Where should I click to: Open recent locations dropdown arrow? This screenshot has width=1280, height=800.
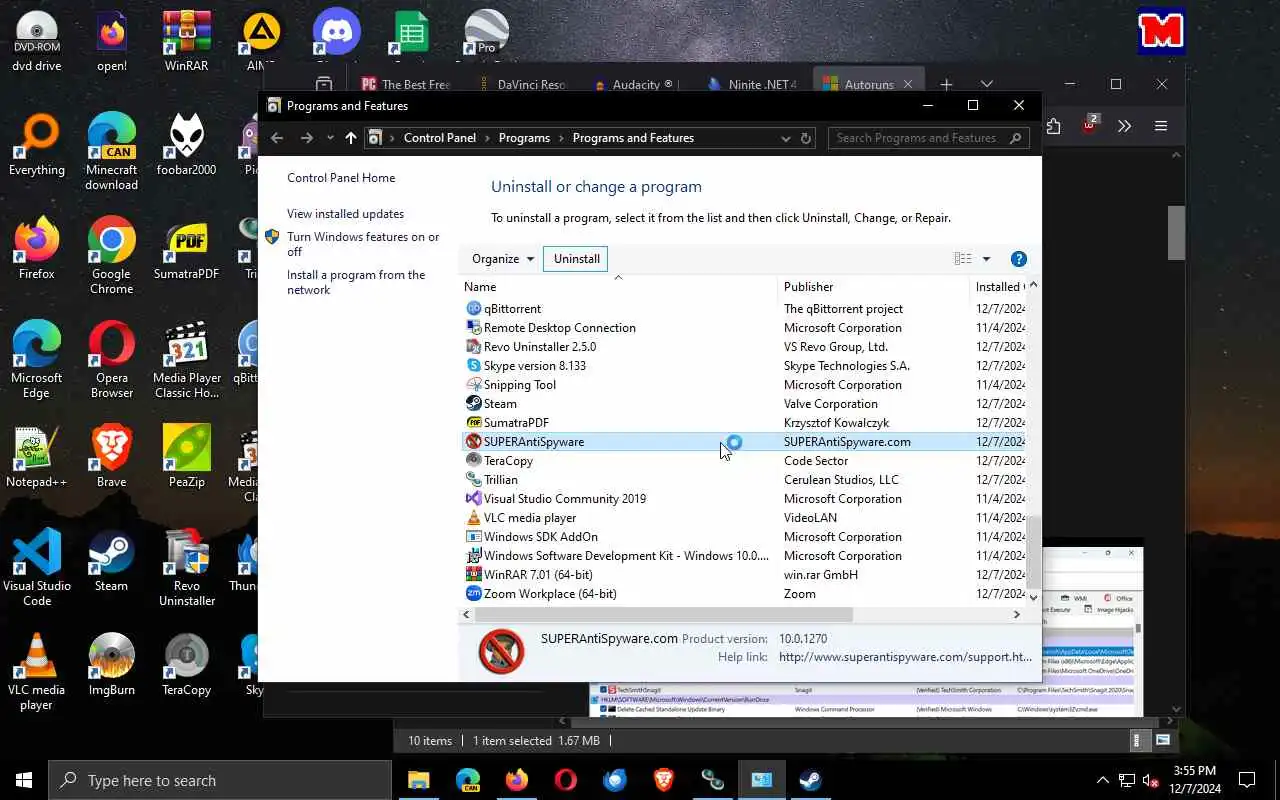(330, 138)
